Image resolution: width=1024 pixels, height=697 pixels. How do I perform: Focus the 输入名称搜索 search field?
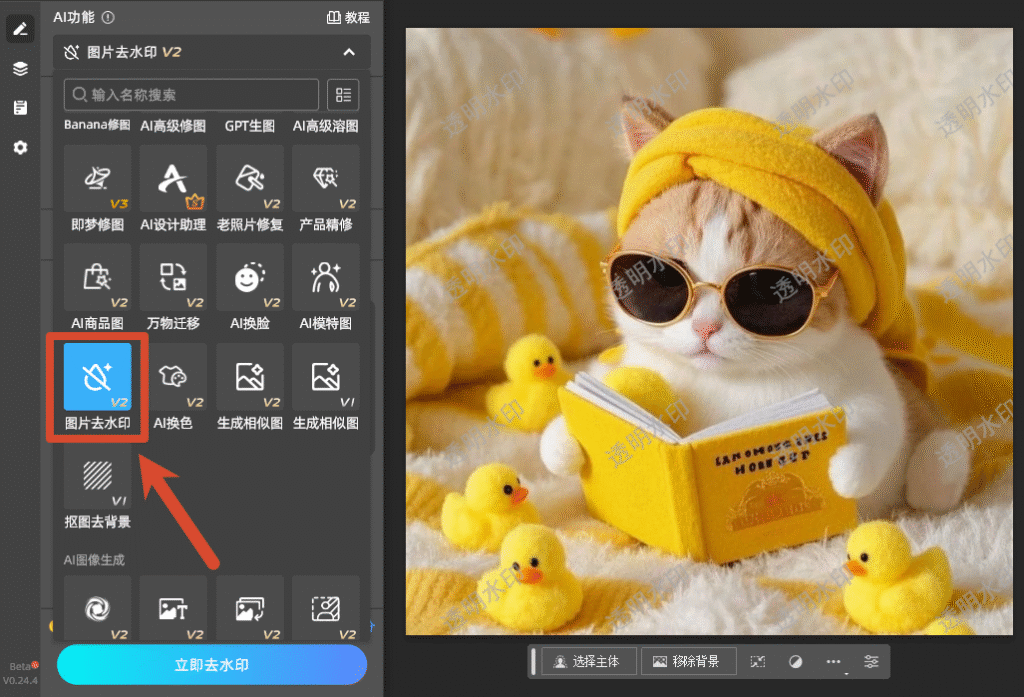(191, 95)
